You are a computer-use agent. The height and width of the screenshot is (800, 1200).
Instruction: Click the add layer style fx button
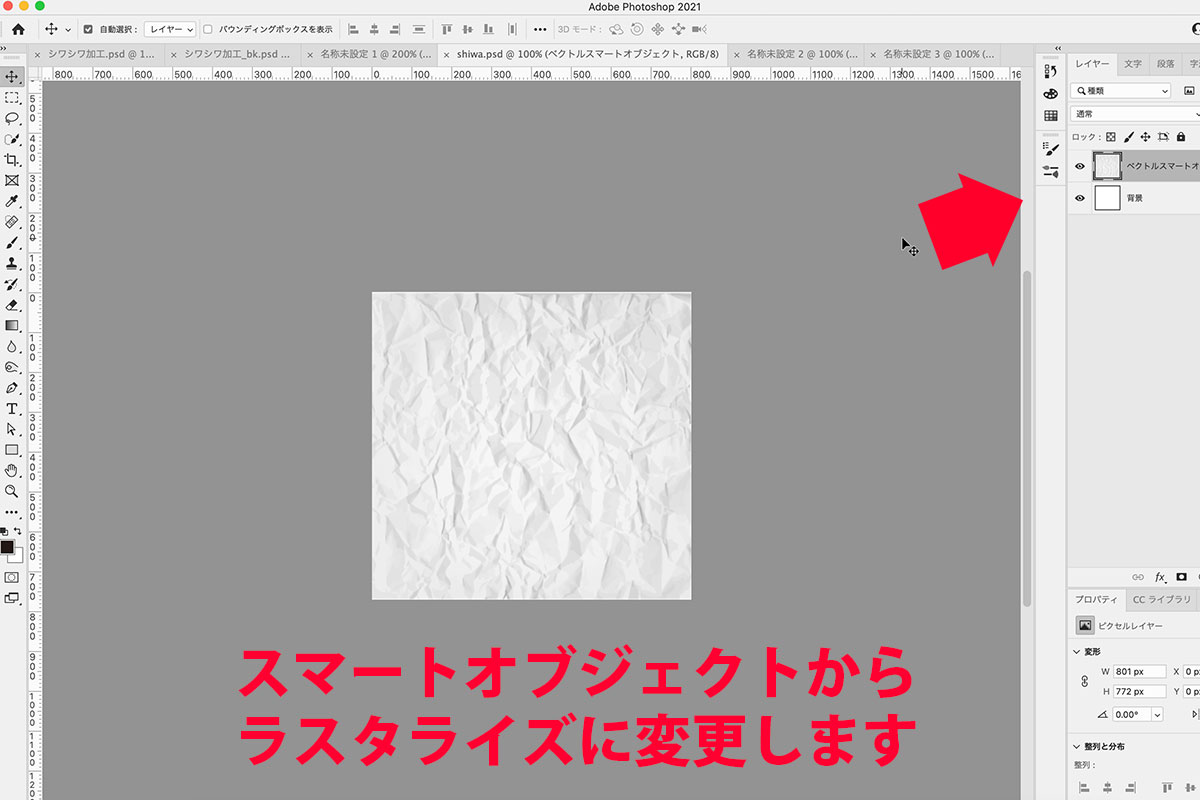pyautogui.click(x=1160, y=577)
